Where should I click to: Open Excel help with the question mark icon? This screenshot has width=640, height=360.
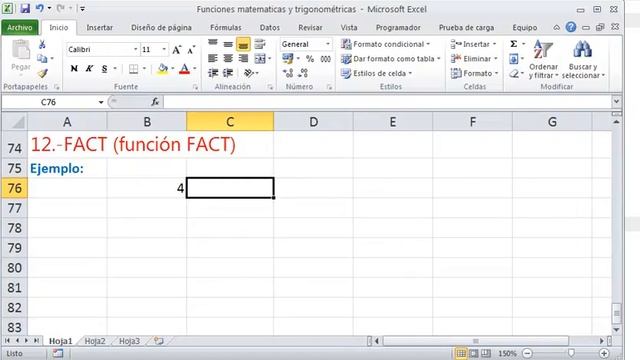click(571, 27)
